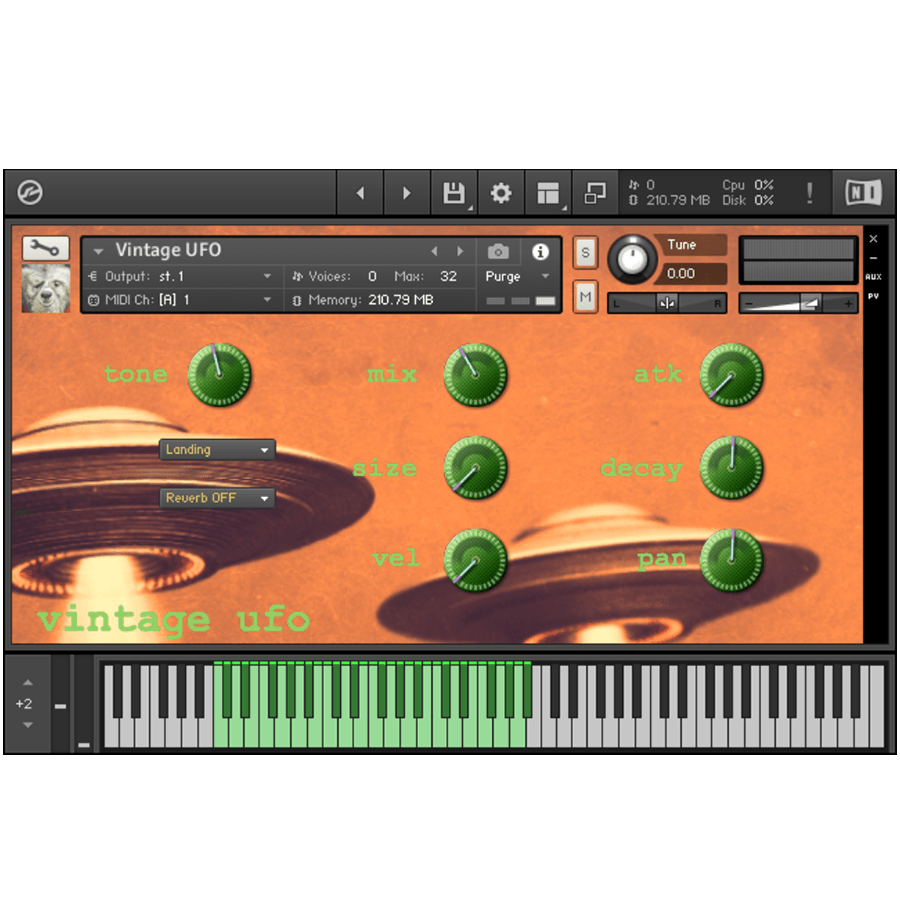Viewport: 900px width, 900px height.
Task: Open the Purge dropdown menu
Action: (x=517, y=276)
